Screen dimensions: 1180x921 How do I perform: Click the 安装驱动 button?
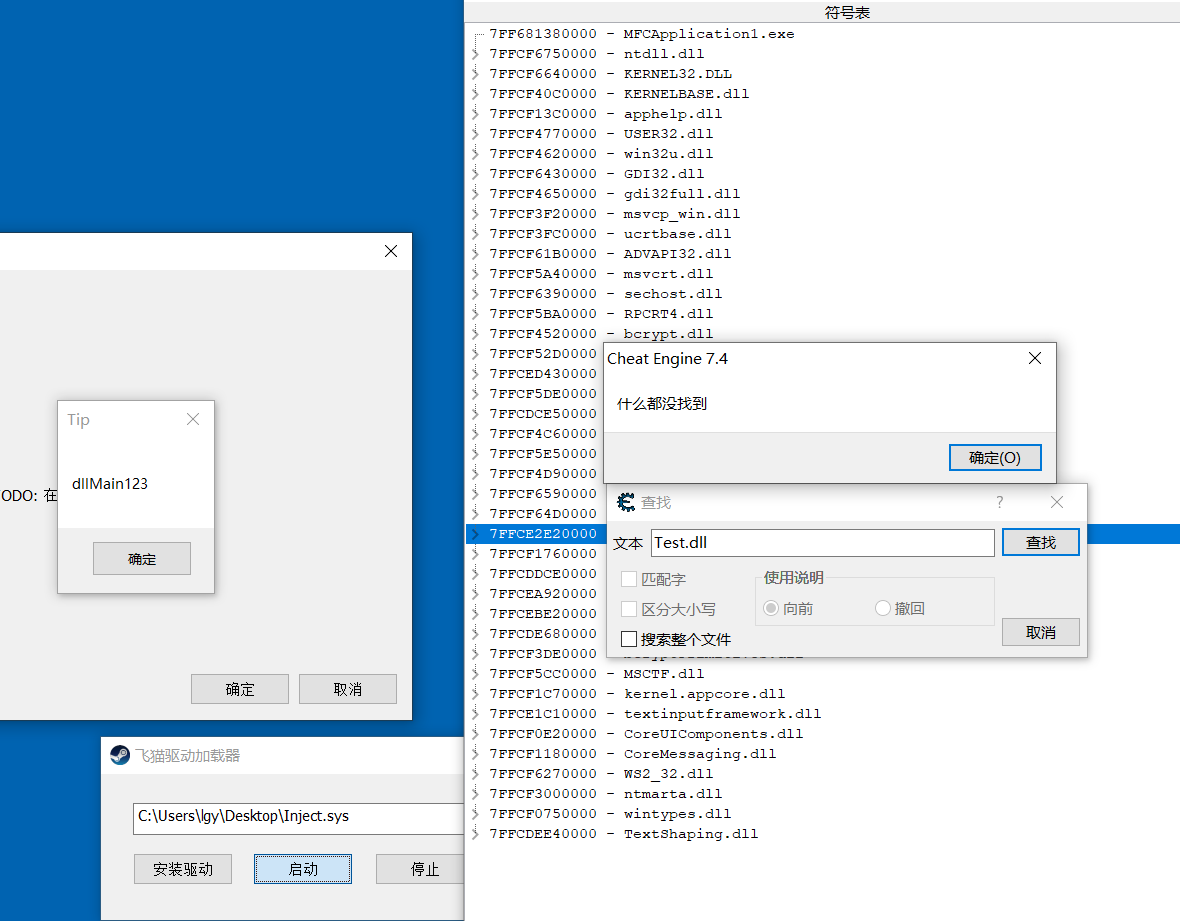183,869
